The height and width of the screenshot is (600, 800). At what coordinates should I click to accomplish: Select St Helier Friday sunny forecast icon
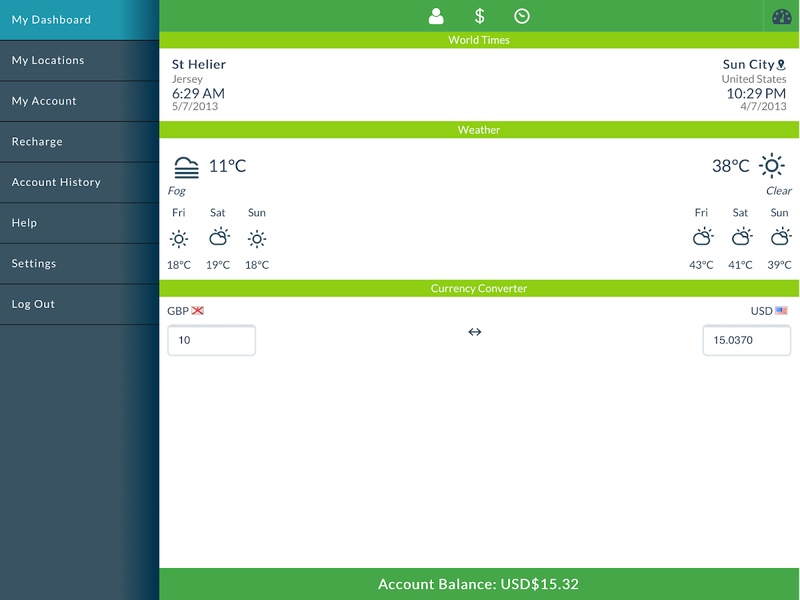(x=179, y=239)
